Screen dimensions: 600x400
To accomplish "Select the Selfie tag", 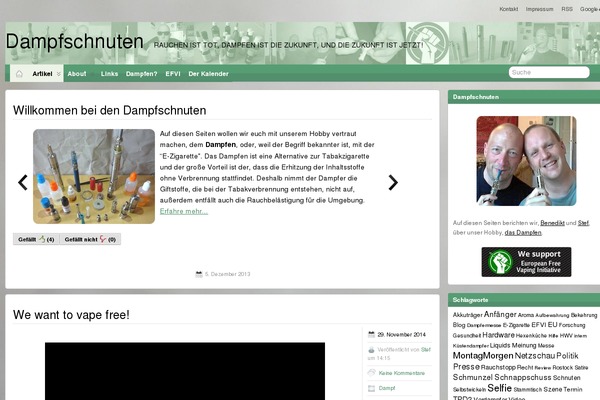I will tap(499, 388).
